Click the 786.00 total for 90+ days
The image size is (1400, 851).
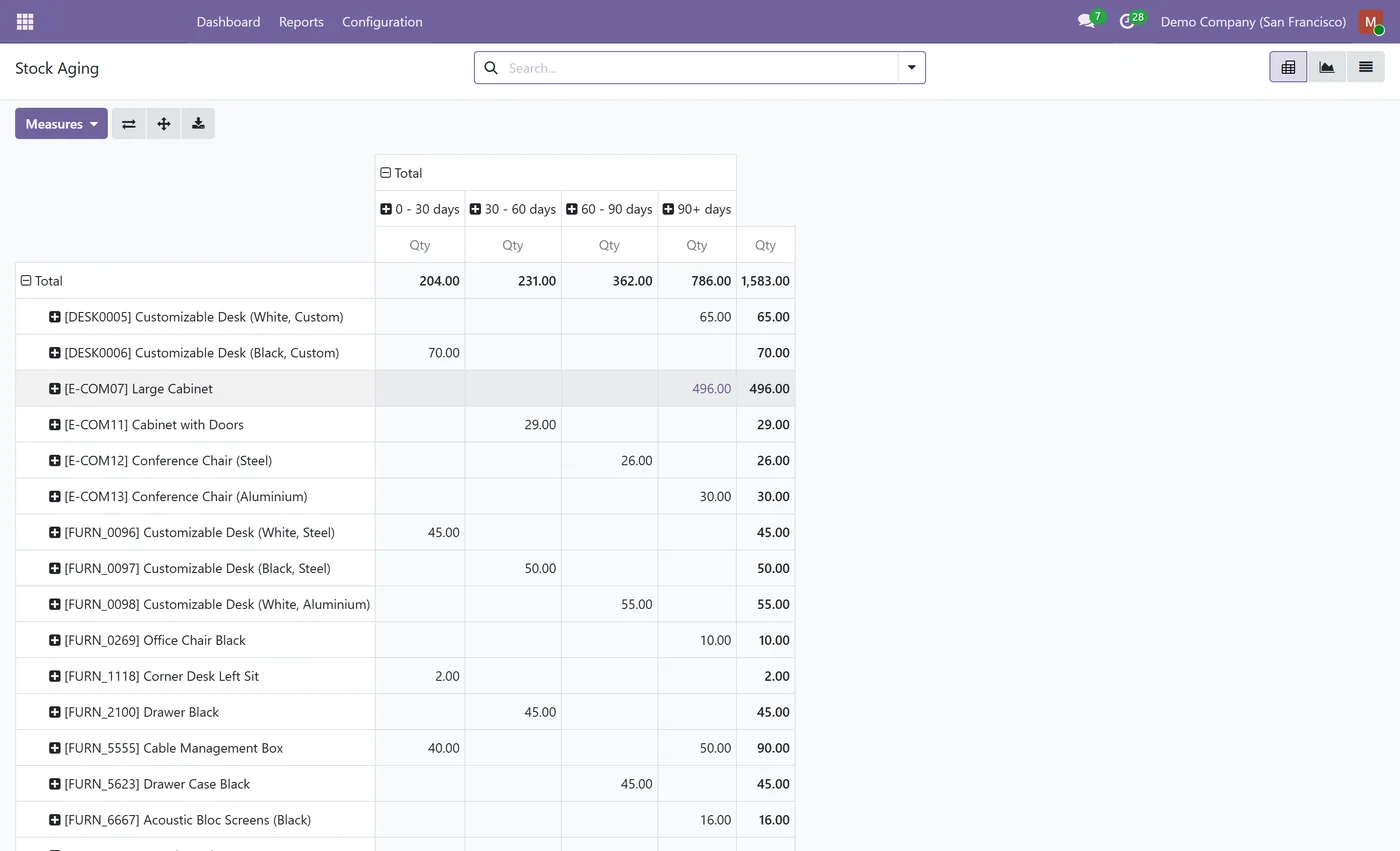[697, 281]
